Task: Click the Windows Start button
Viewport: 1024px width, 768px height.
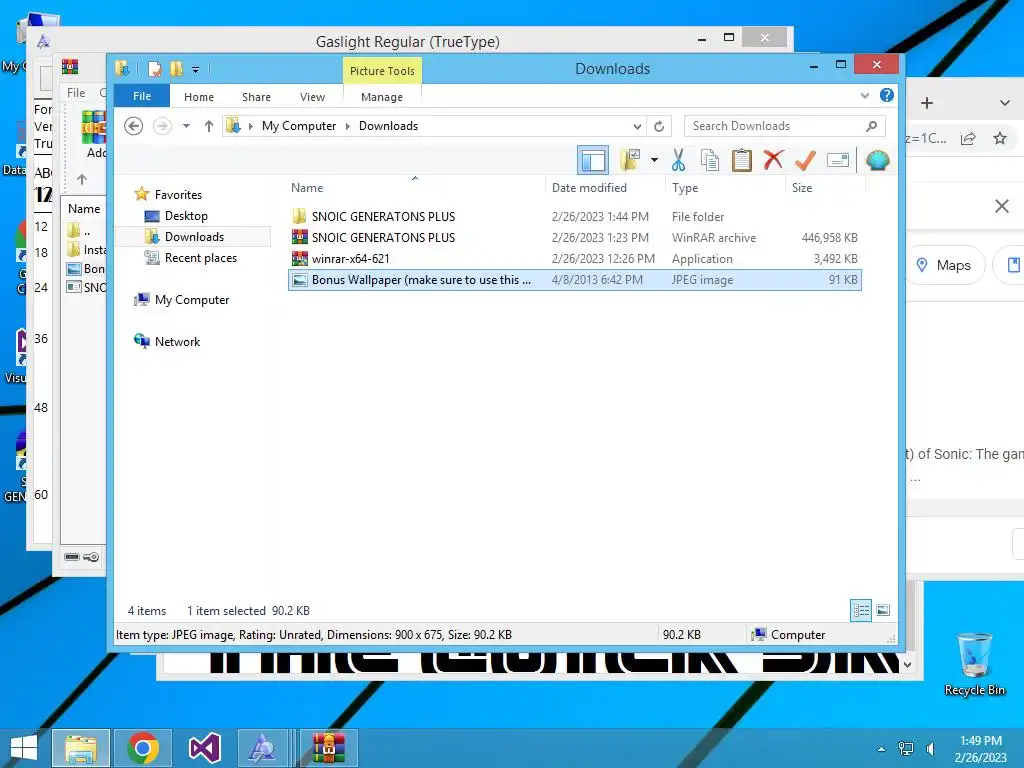Action: (24, 748)
